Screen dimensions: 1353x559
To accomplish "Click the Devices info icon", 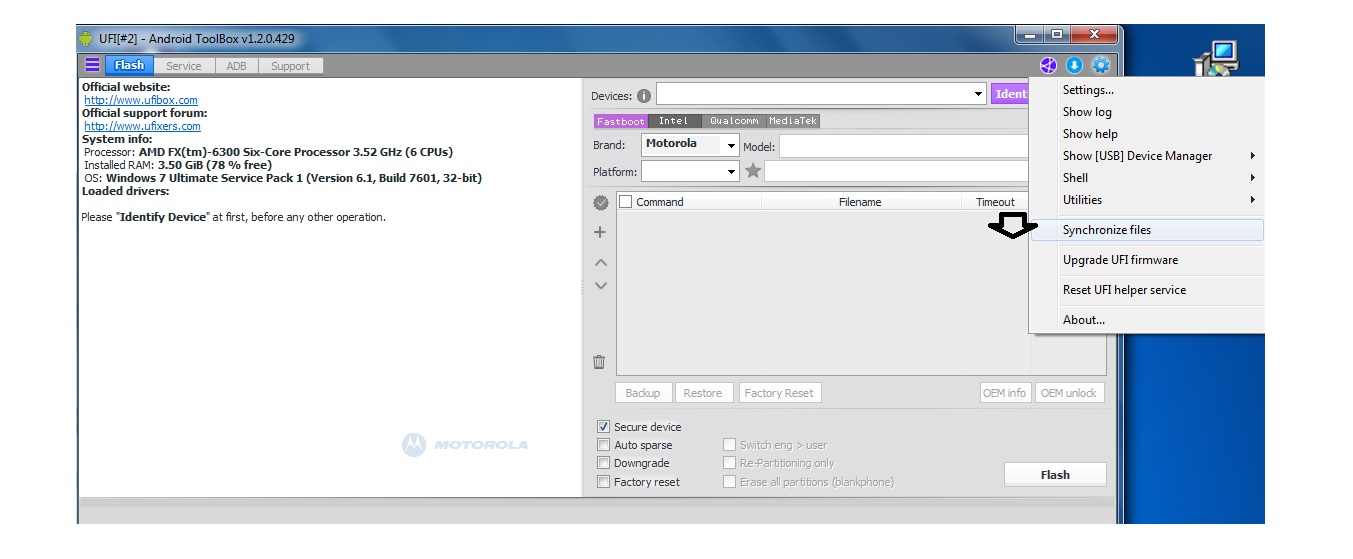I will pyautogui.click(x=643, y=96).
